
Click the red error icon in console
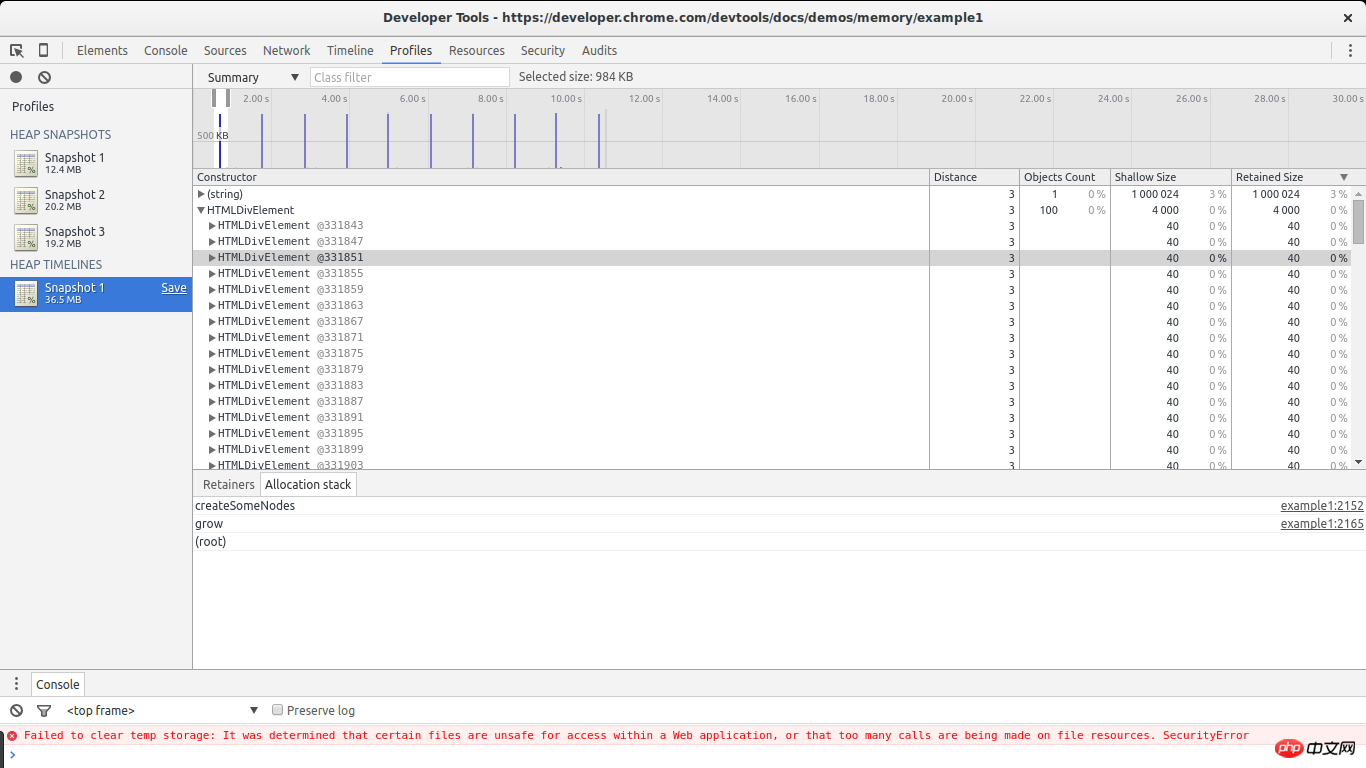(12, 735)
